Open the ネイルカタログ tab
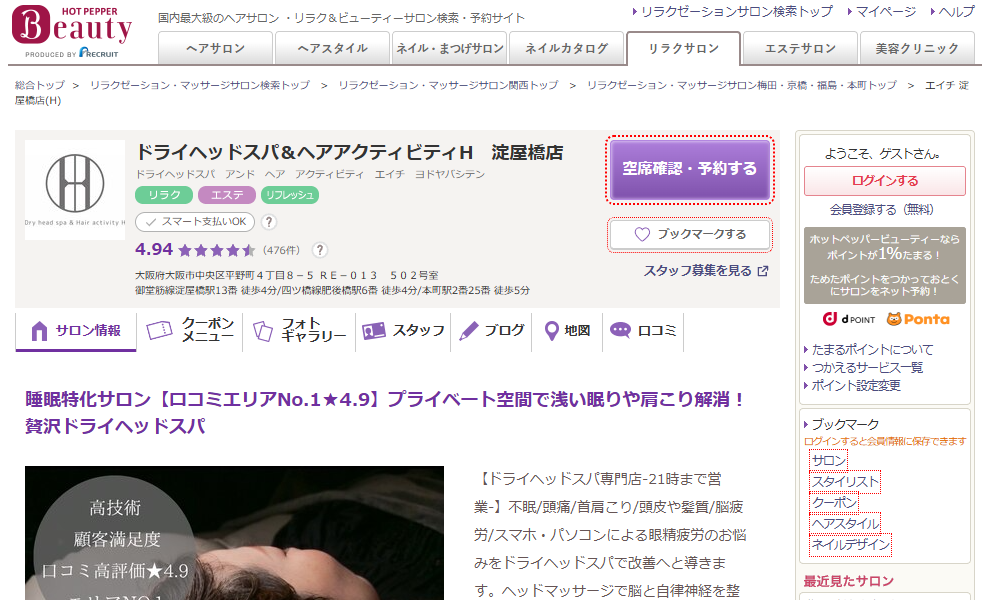This screenshot has height=600, width=1000. coord(566,48)
